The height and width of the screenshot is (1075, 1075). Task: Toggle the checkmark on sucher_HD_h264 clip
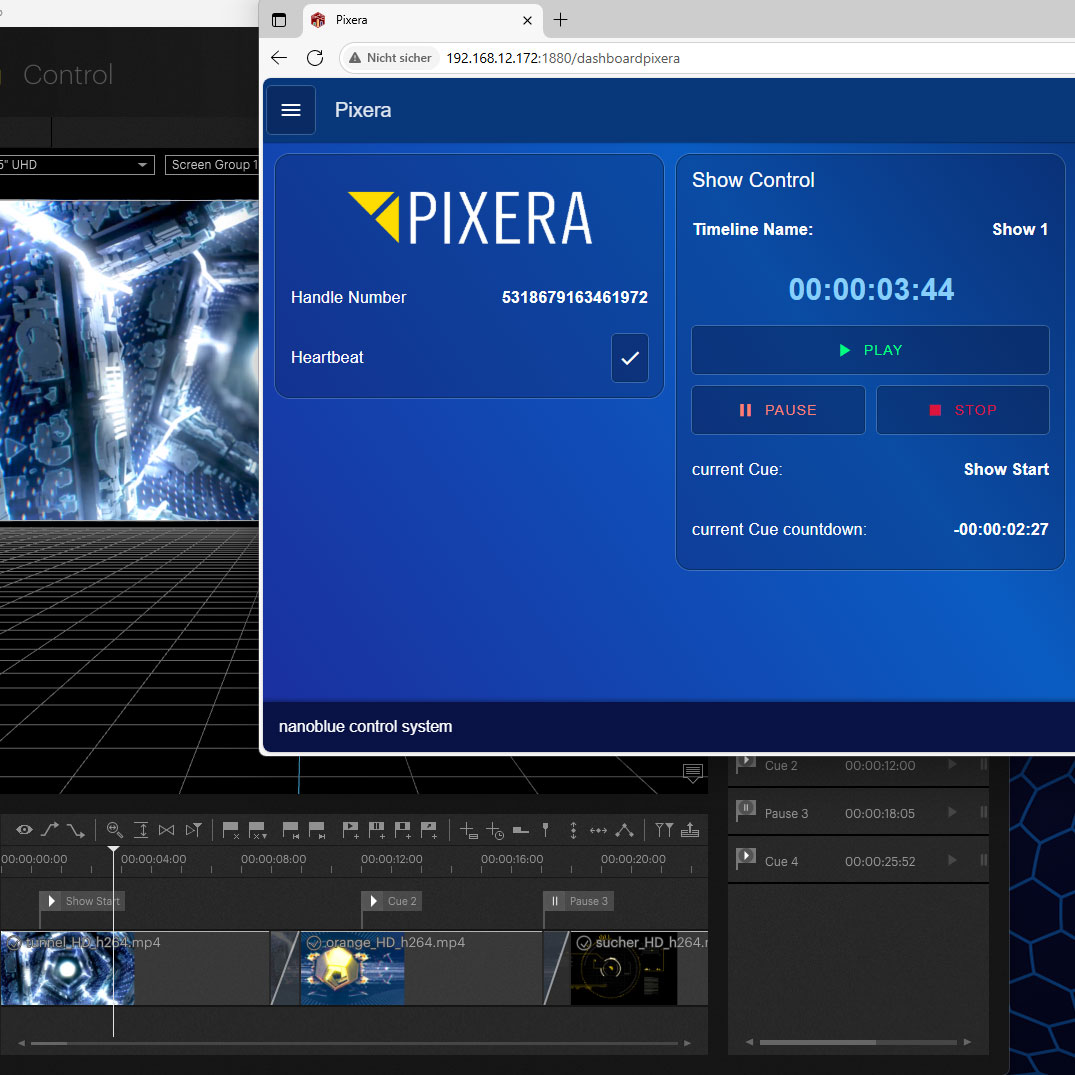pos(584,943)
